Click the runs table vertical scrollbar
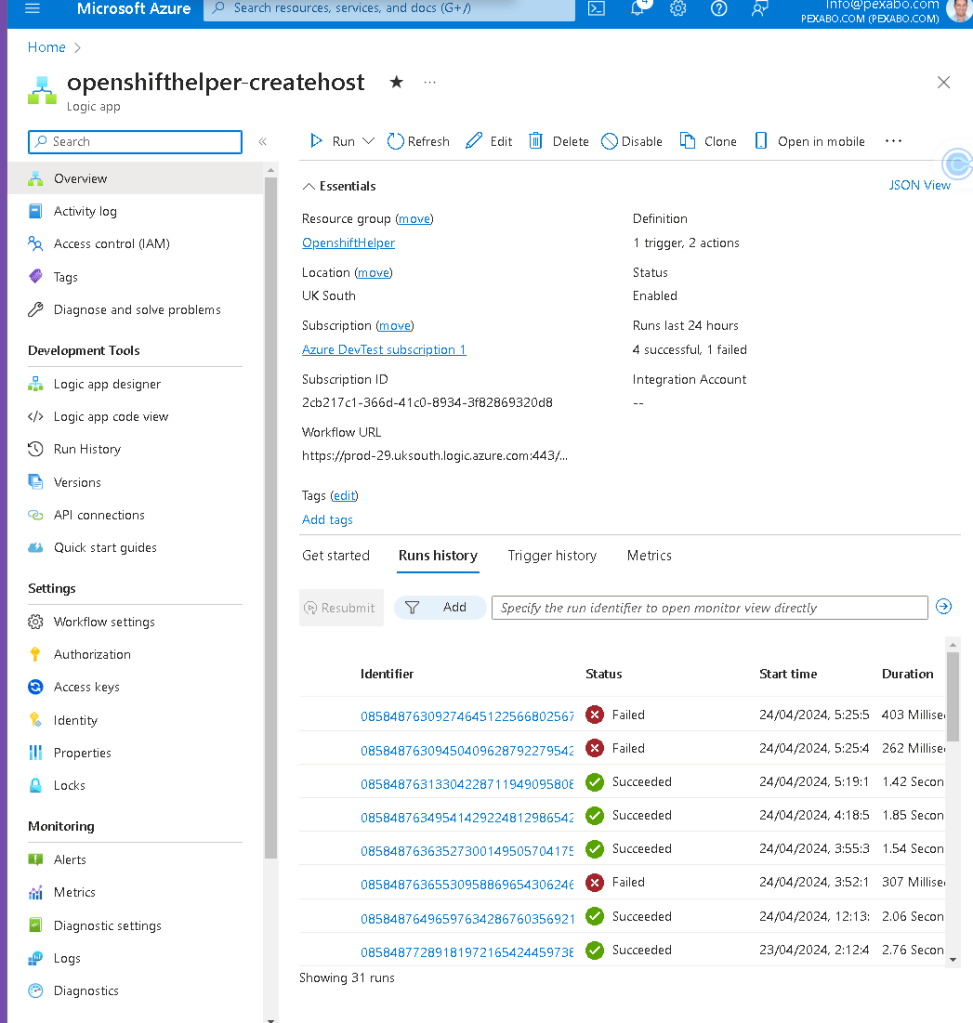 pyautogui.click(x=953, y=697)
